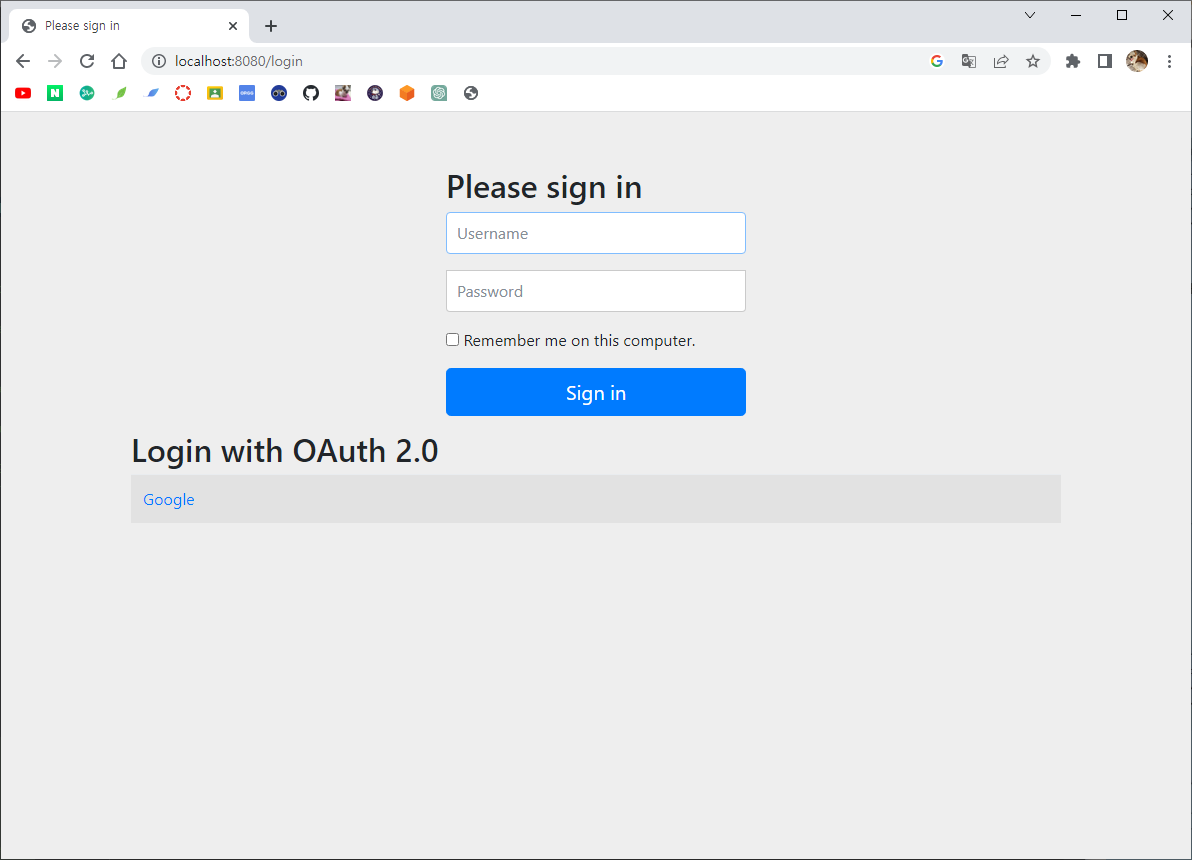Screen dimensions: 1192x860
Task: Open the GitHub bookmark icon
Action: point(311,93)
